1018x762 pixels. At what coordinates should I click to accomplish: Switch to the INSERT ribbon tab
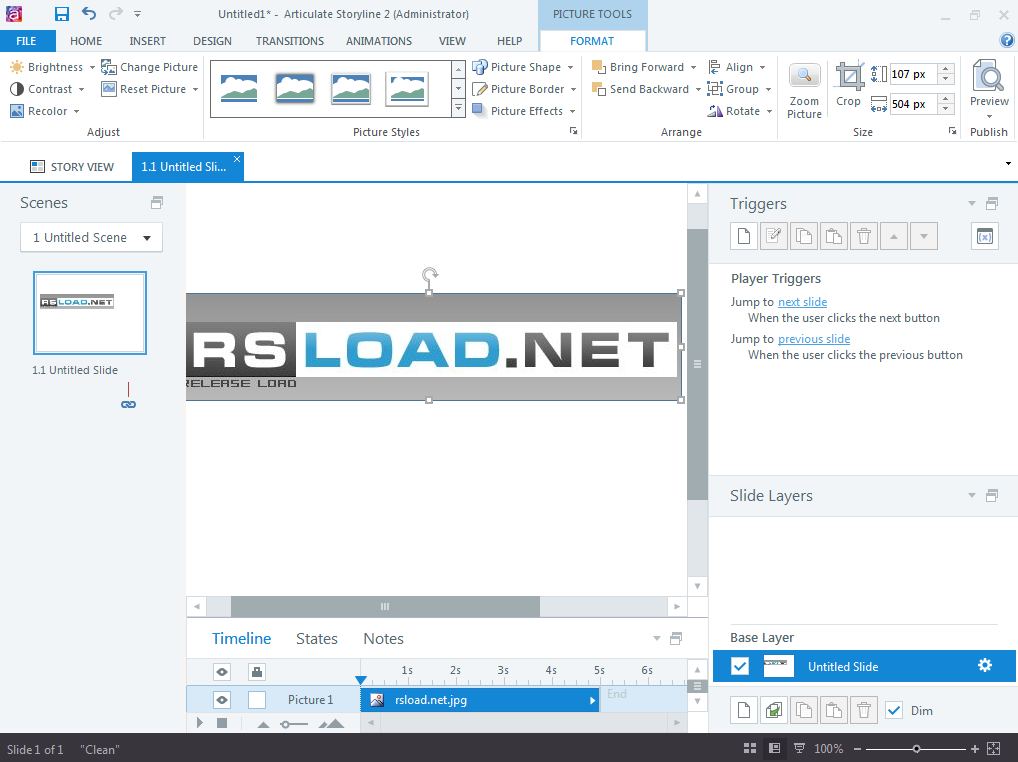tap(147, 41)
